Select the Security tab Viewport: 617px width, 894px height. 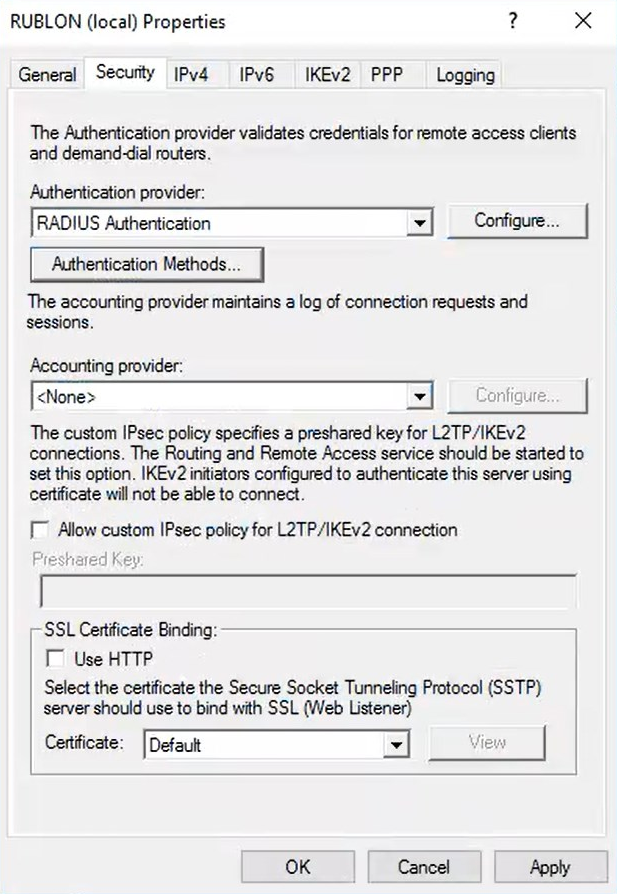pyautogui.click(x=125, y=72)
